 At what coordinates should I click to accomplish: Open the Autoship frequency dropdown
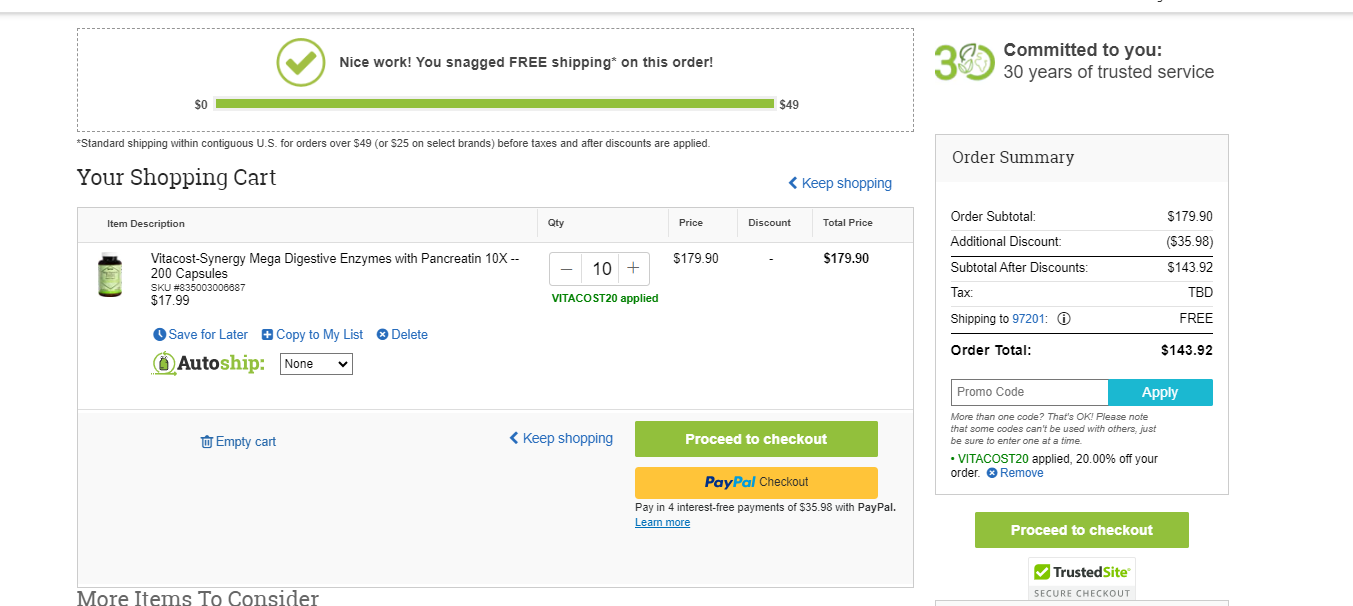(316, 364)
